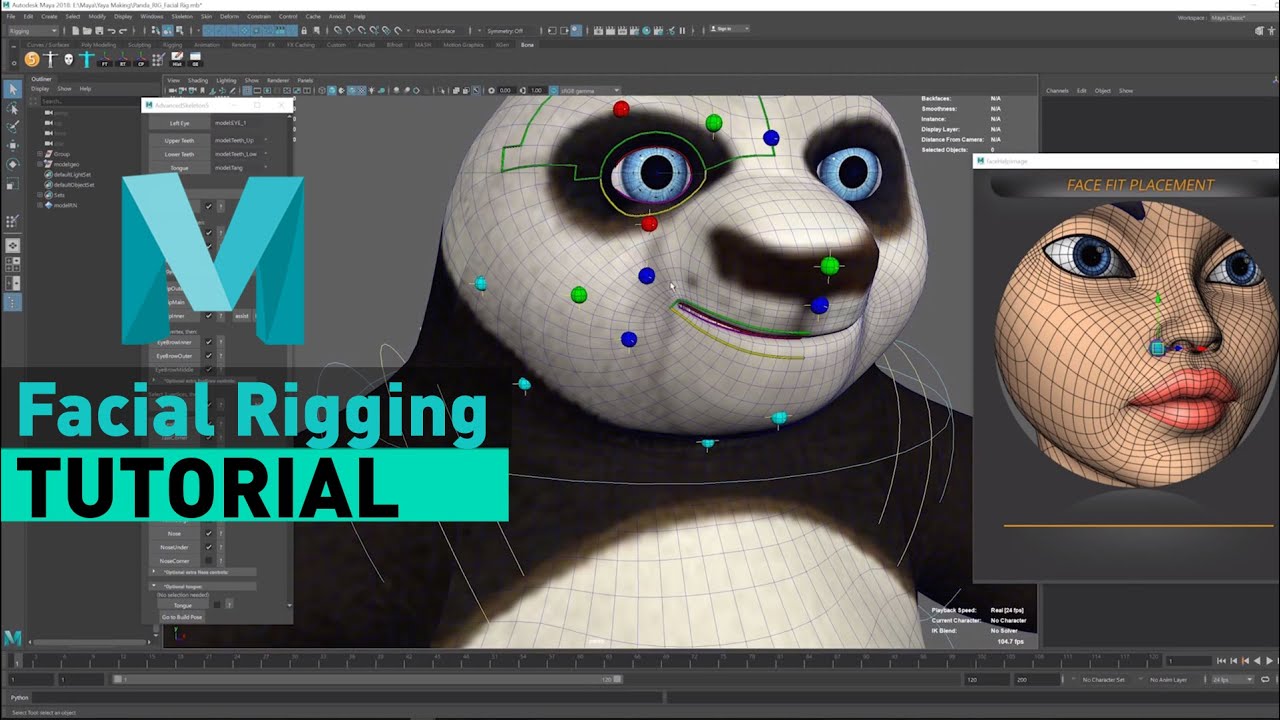
Task: Click the HIst shelf icon
Action: (177, 60)
